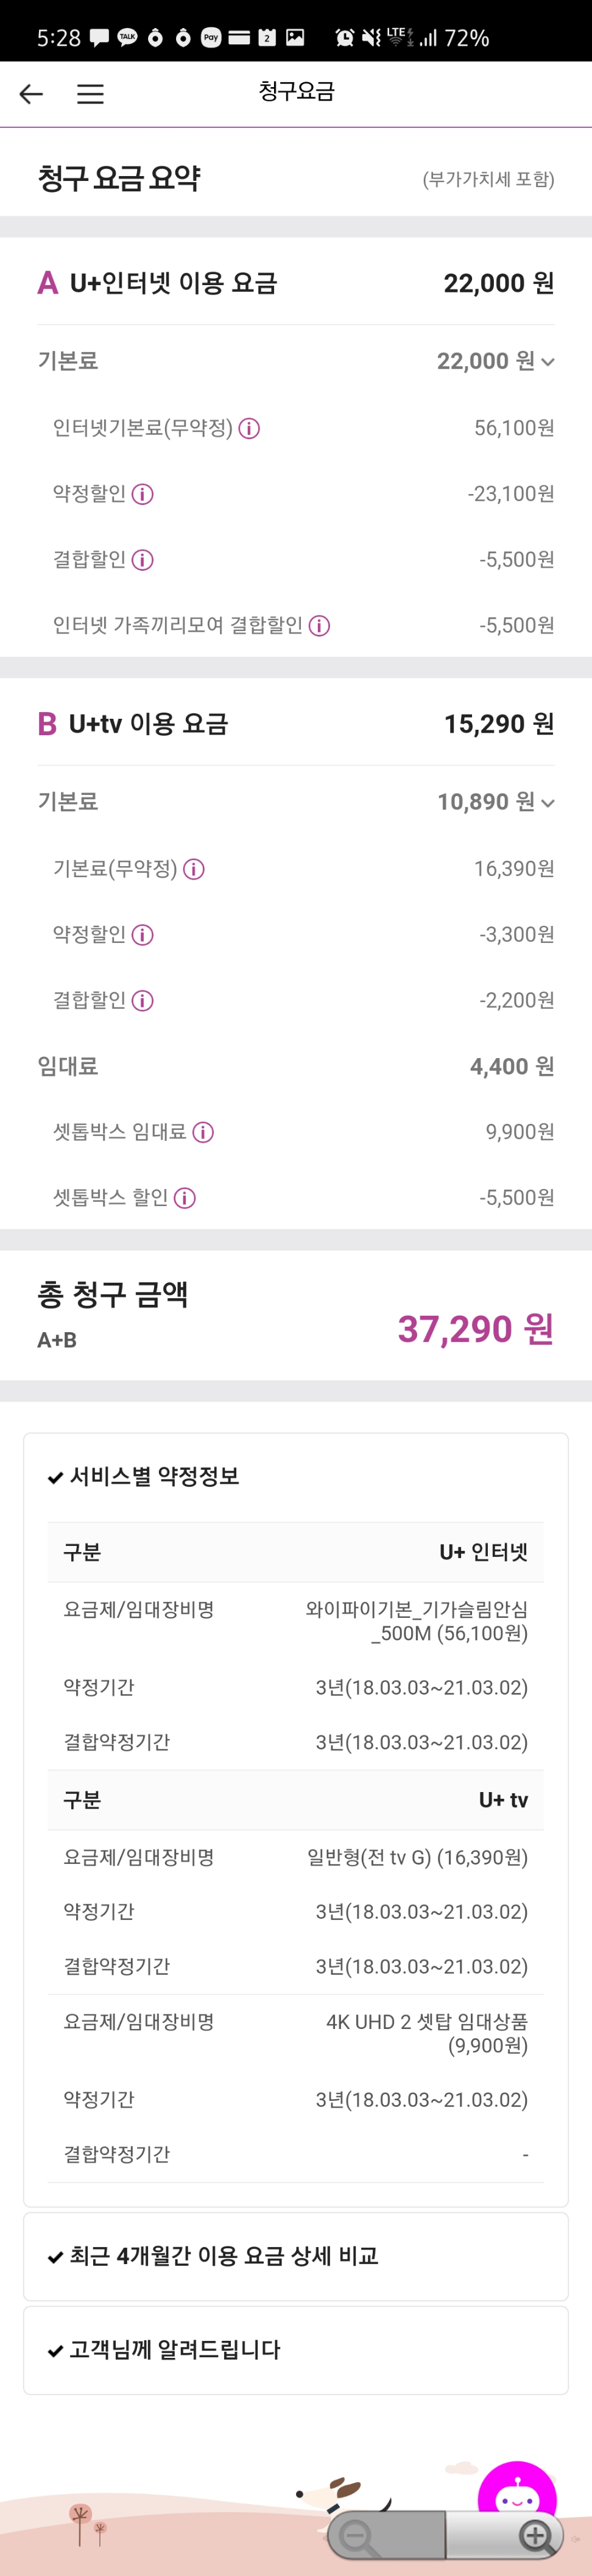
Task: Collapse the U+tv 기본료 10,890 원 chevron
Action: pyautogui.click(x=548, y=803)
